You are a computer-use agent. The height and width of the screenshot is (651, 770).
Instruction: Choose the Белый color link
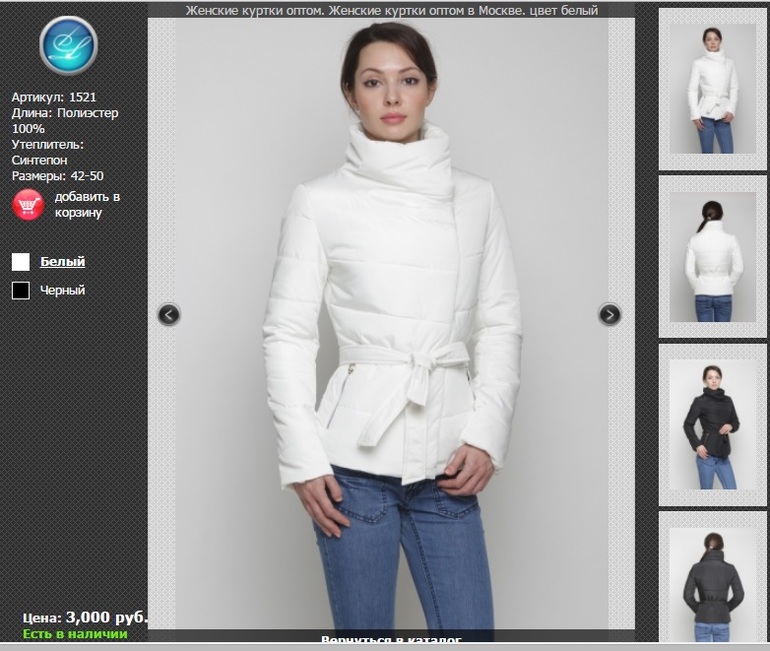[x=62, y=262]
